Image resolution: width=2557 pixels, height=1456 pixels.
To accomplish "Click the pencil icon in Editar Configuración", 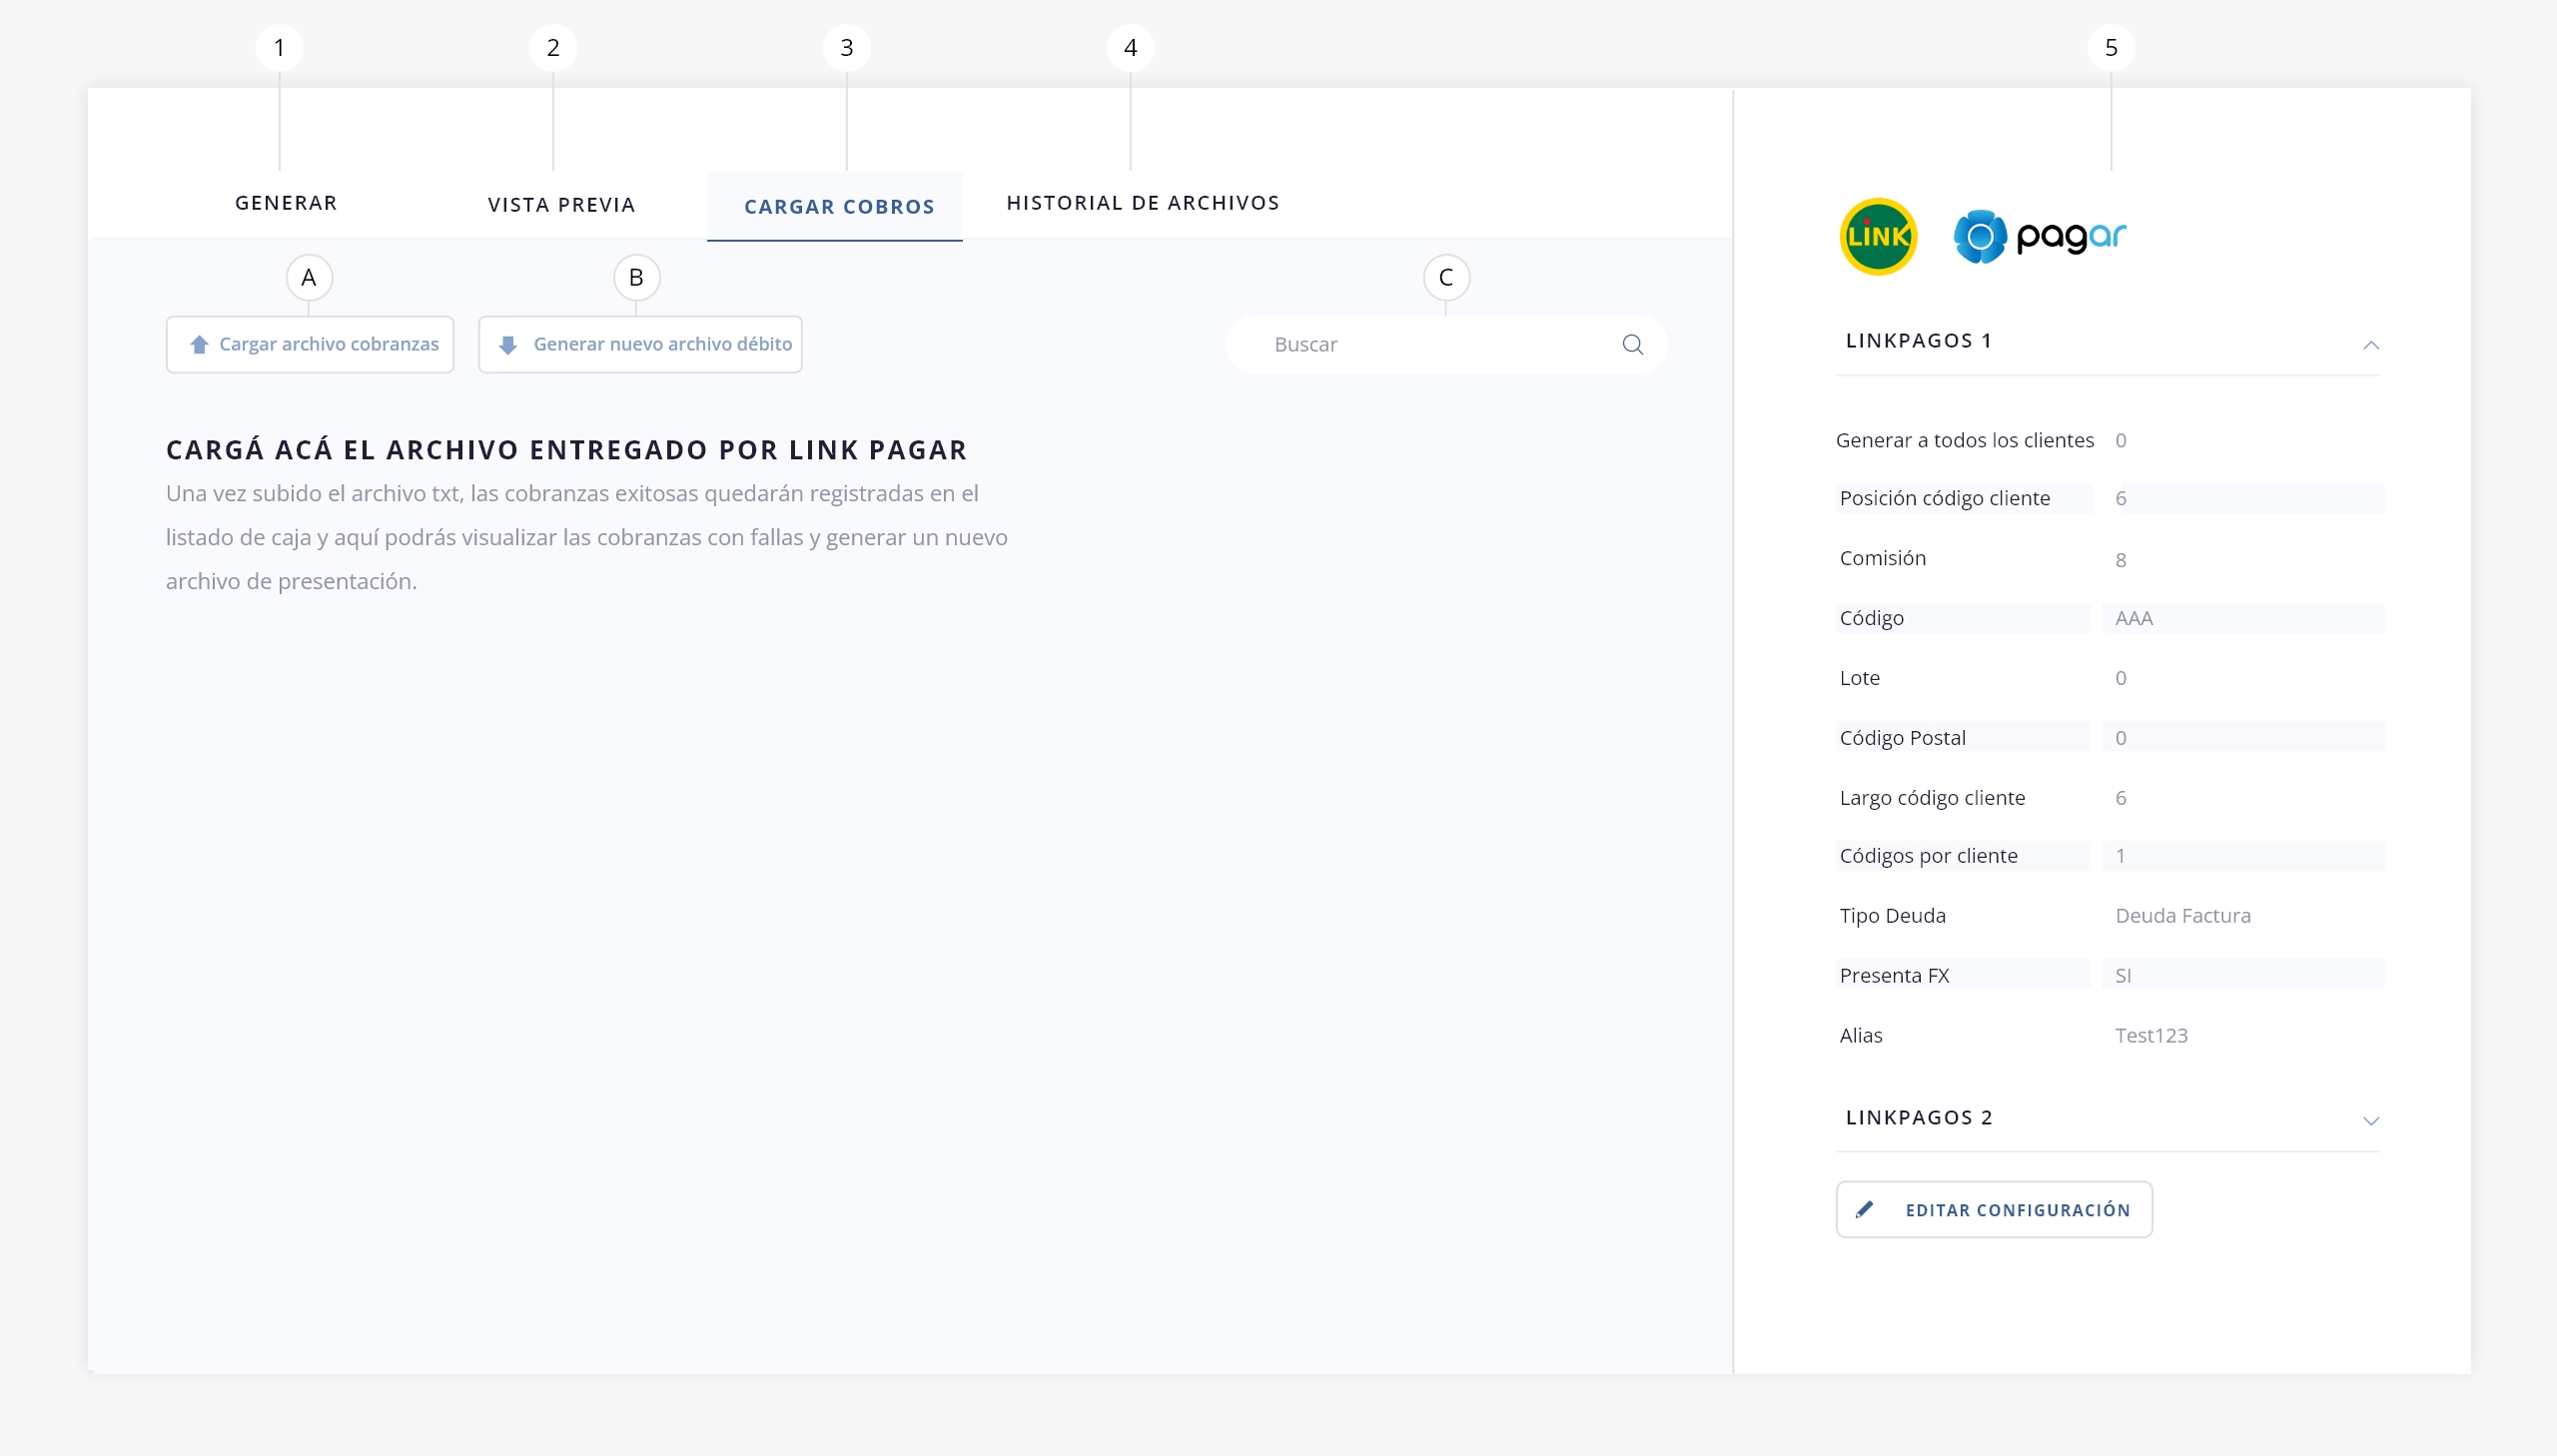I will click(x=1864, y=1210).
